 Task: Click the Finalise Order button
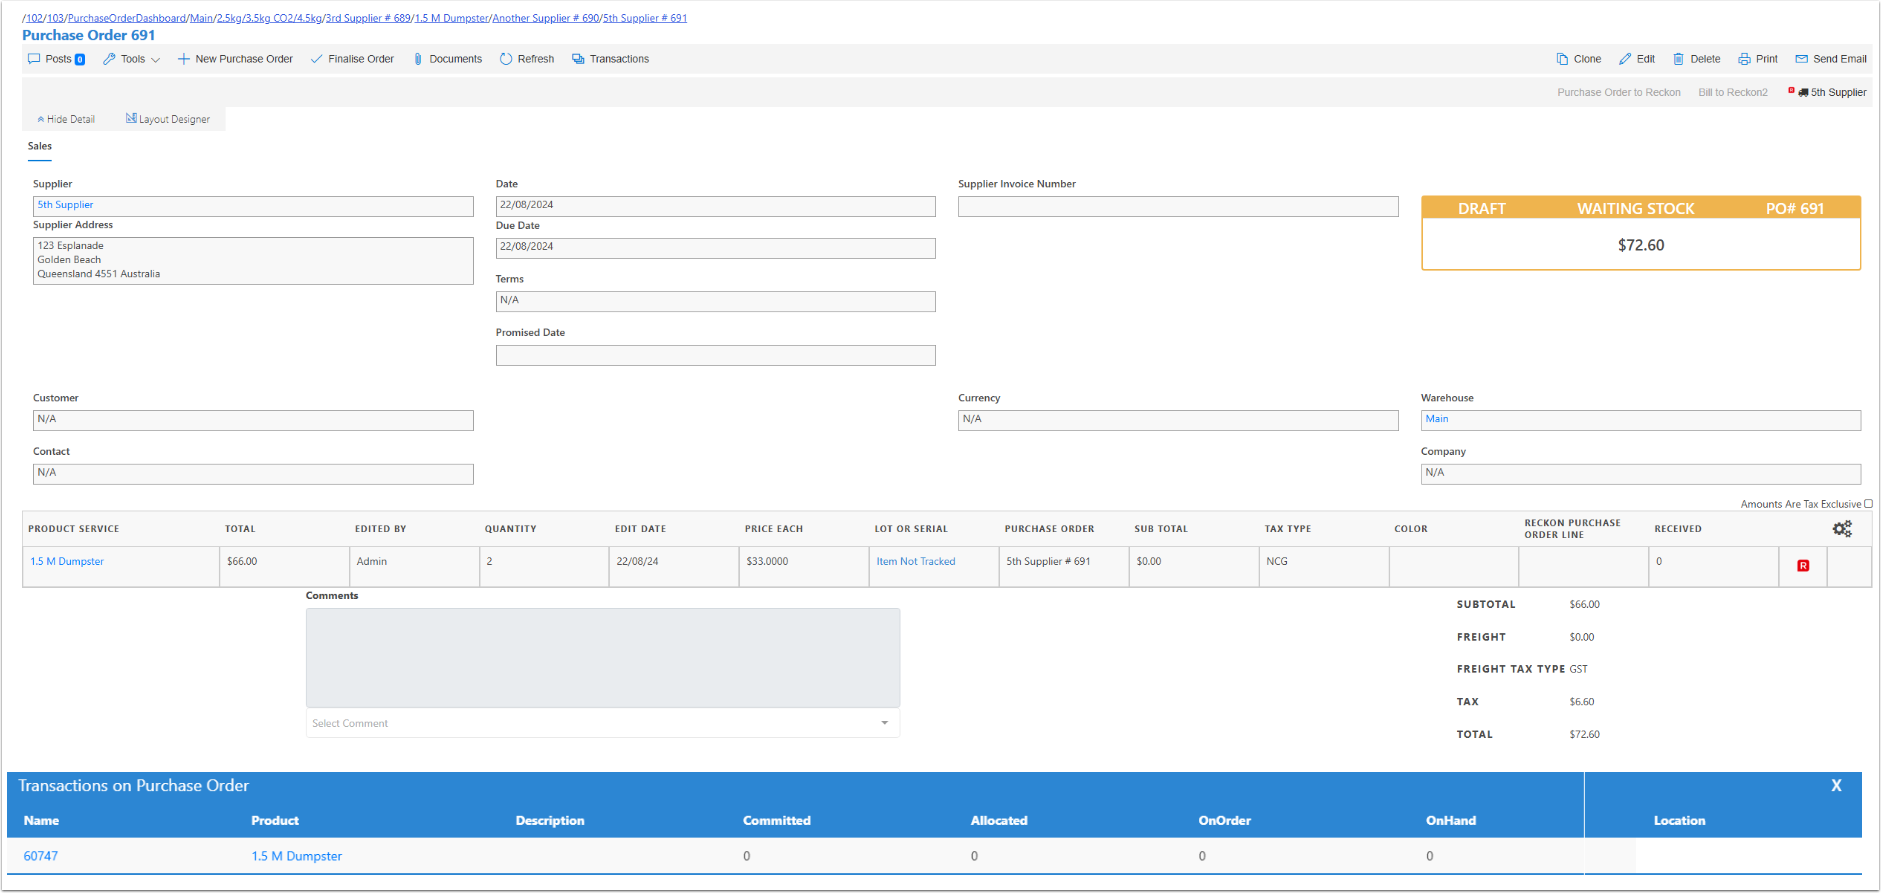[x=352, y=59]
